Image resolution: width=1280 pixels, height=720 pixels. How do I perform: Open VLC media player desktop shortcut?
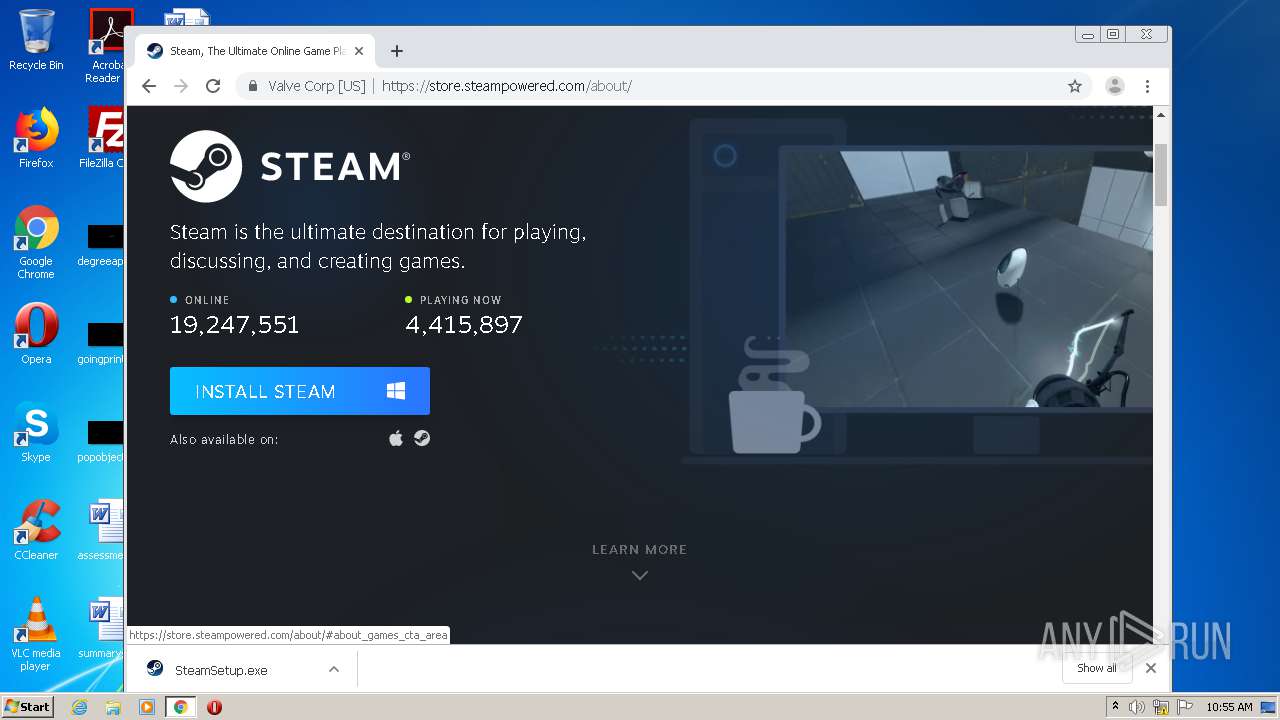[x=36, y=634]
